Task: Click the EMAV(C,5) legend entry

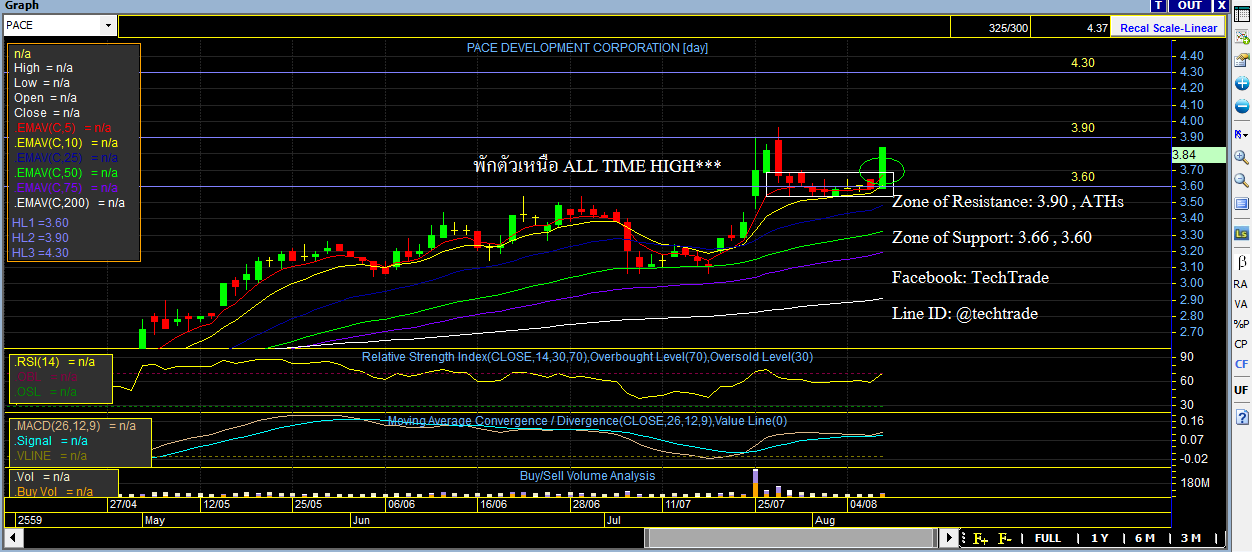Action: tap(62, 128)
